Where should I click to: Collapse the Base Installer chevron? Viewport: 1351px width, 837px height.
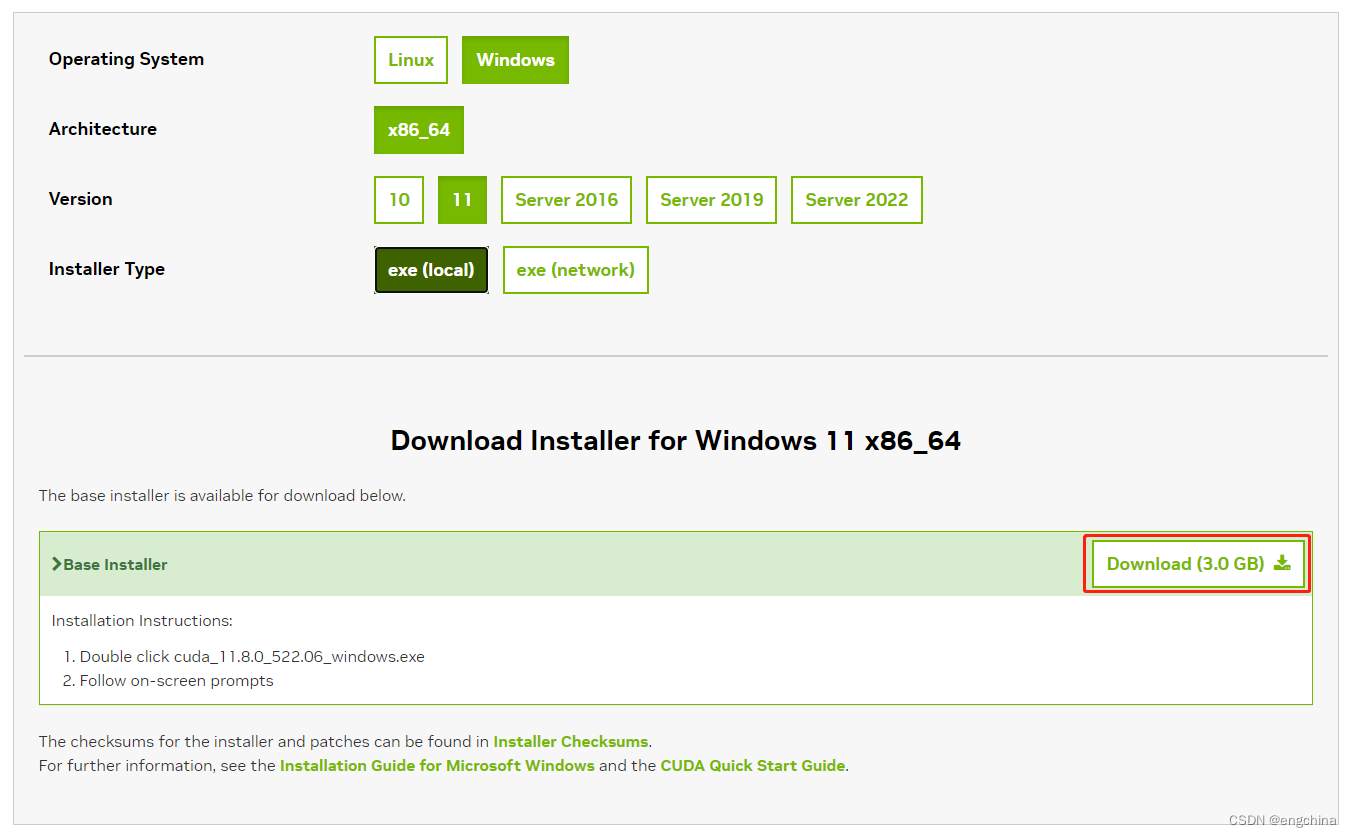coord(57,564)
